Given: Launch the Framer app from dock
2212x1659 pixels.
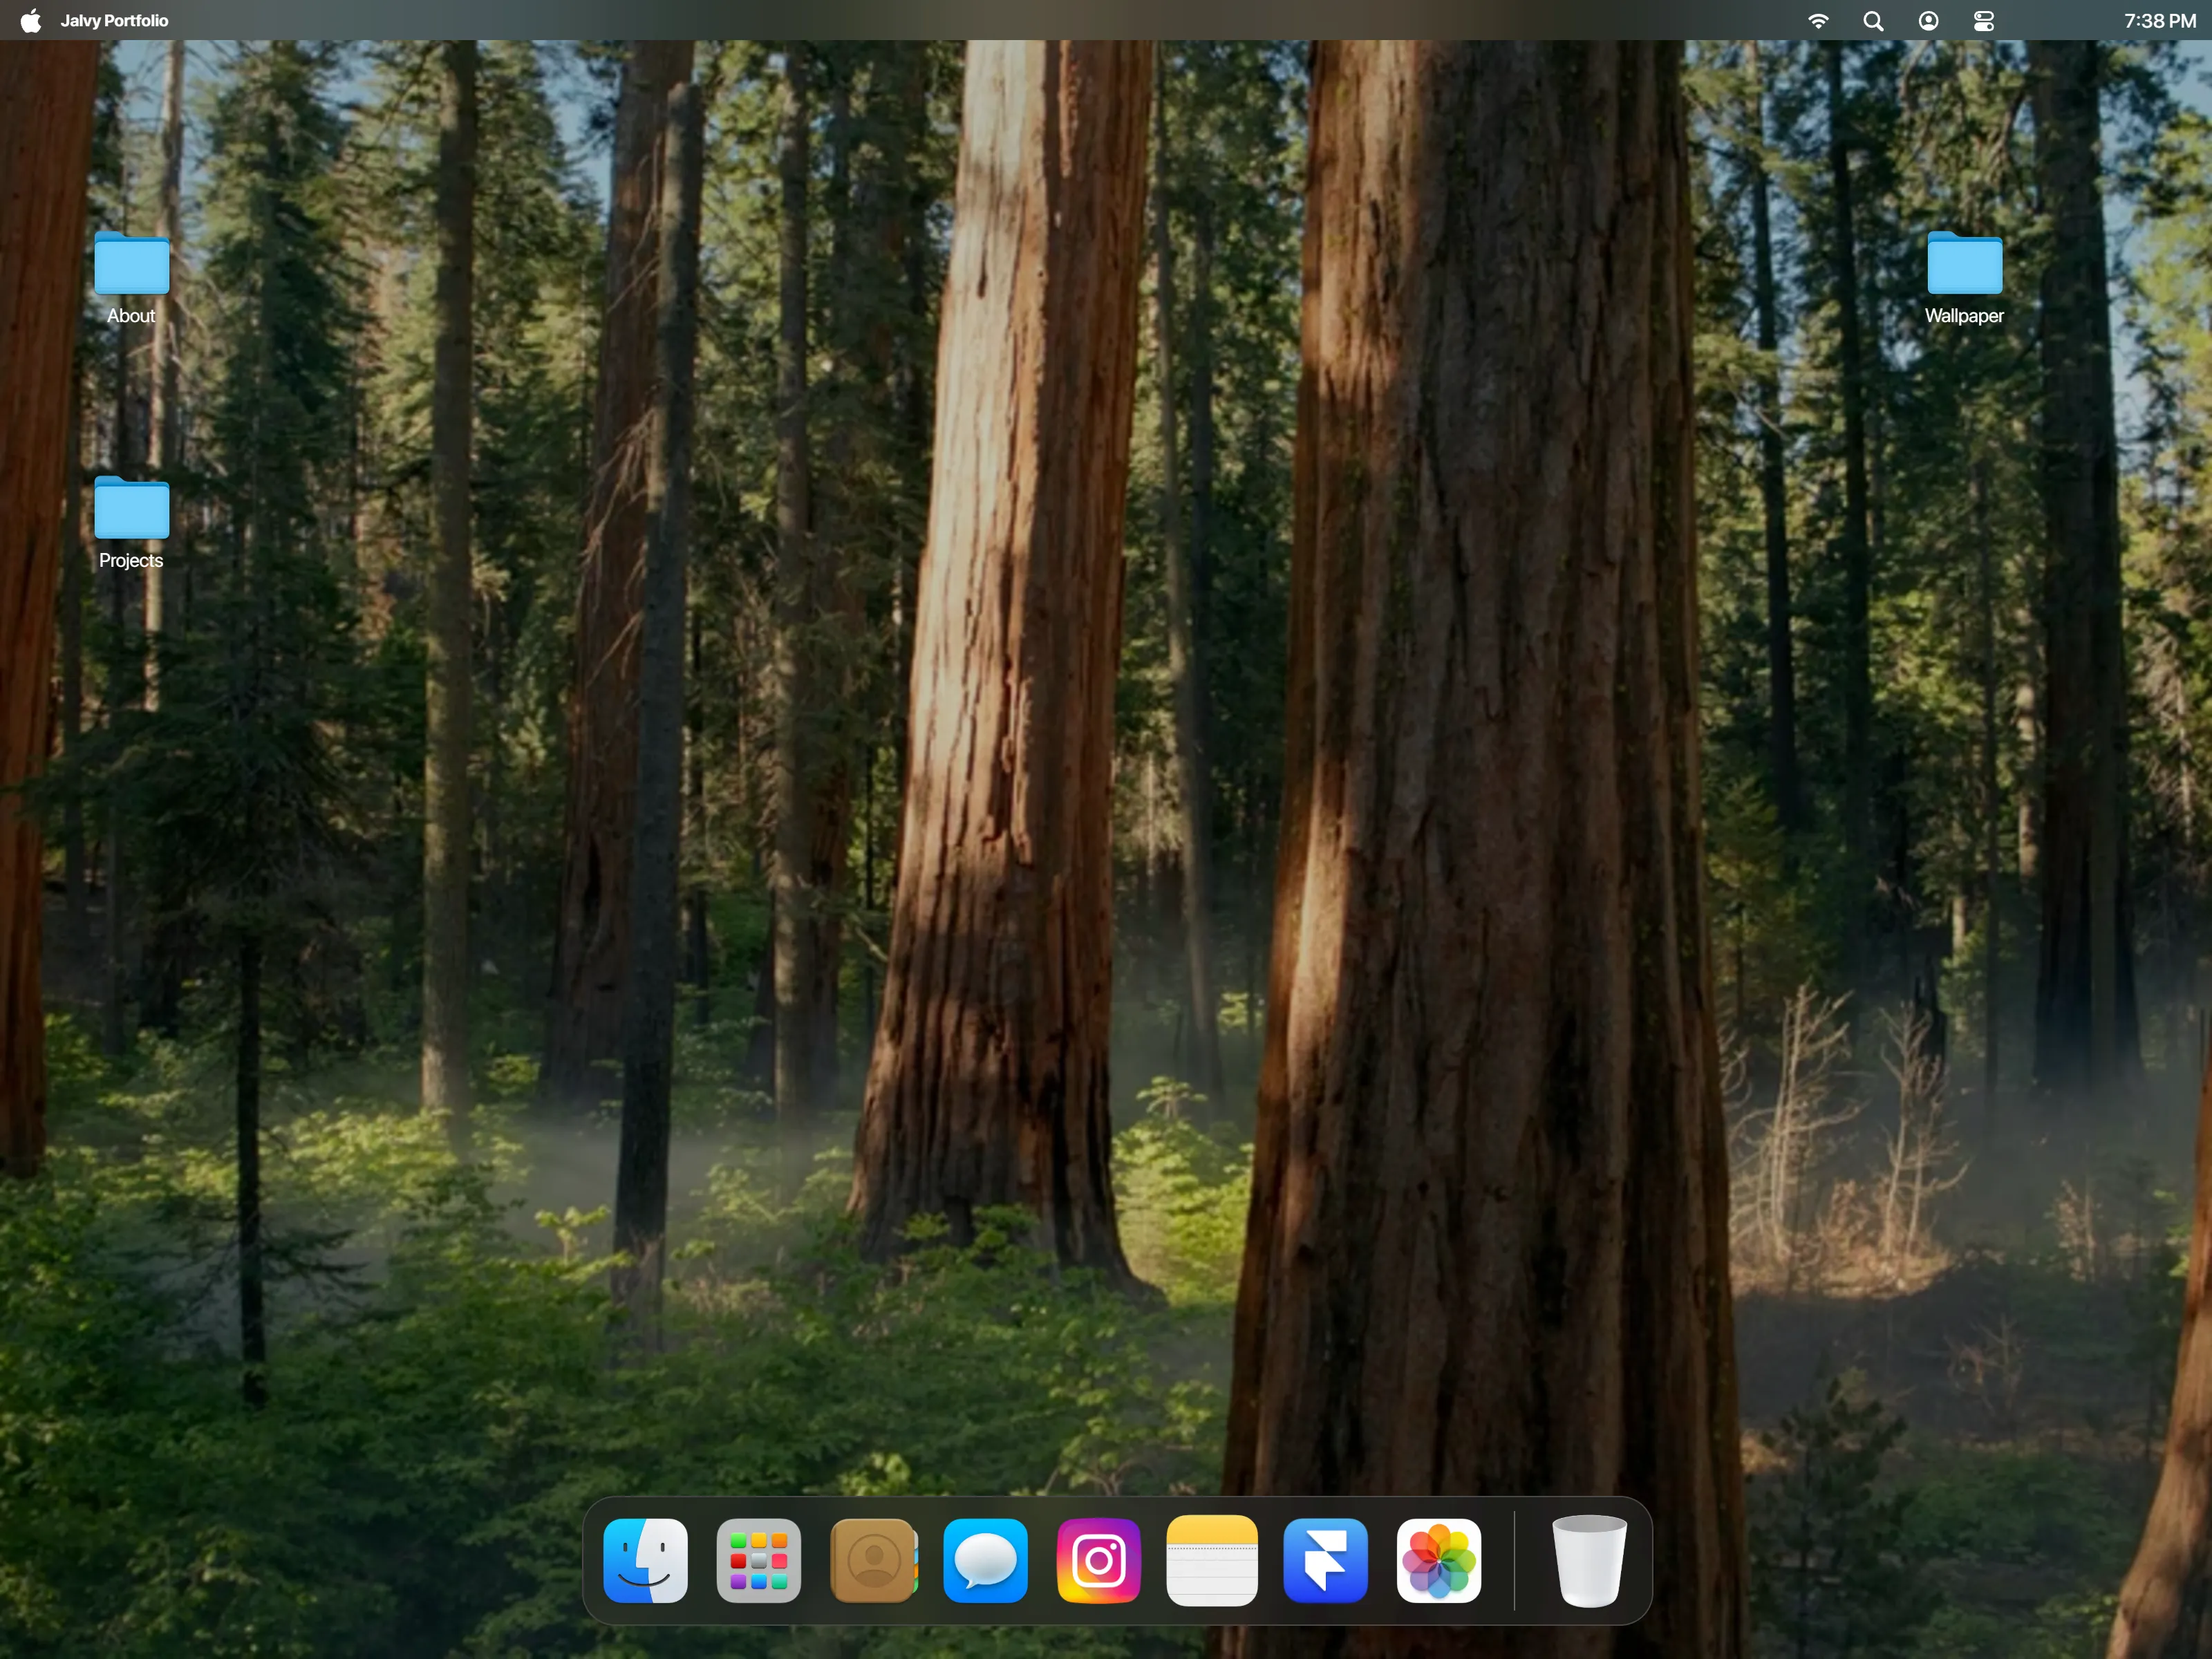Looking at the screenshot, I should click(x=1325, y=1560).
